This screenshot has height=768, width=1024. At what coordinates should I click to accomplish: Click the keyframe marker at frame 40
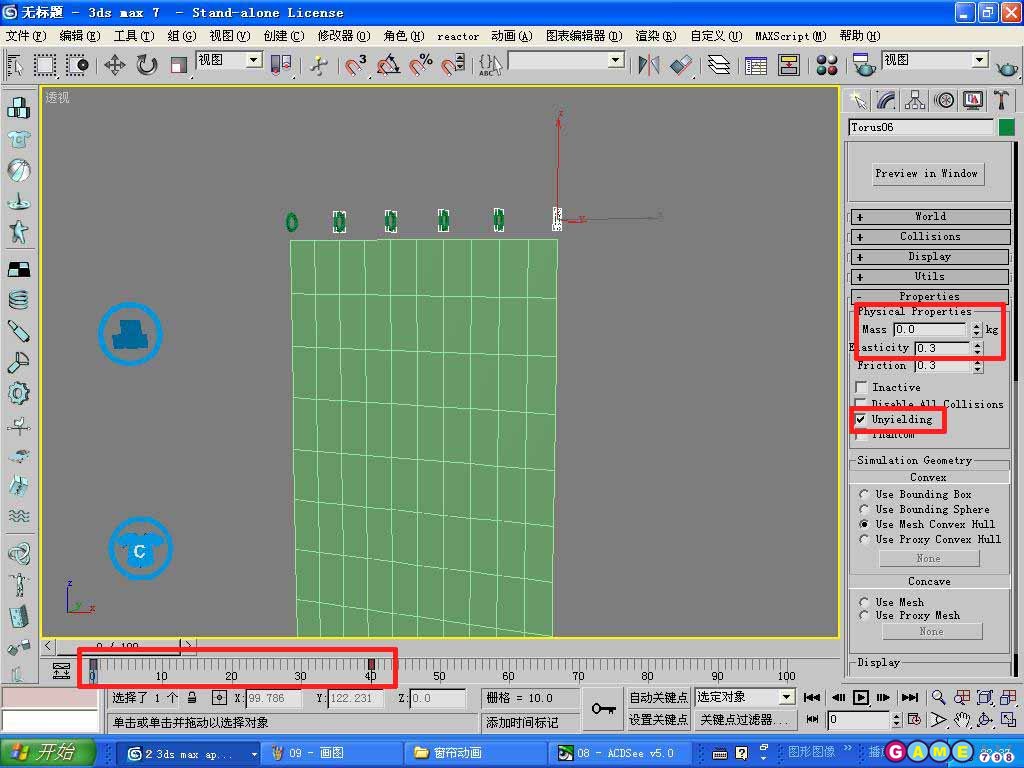pyautogui.click(x=371, y=664)
